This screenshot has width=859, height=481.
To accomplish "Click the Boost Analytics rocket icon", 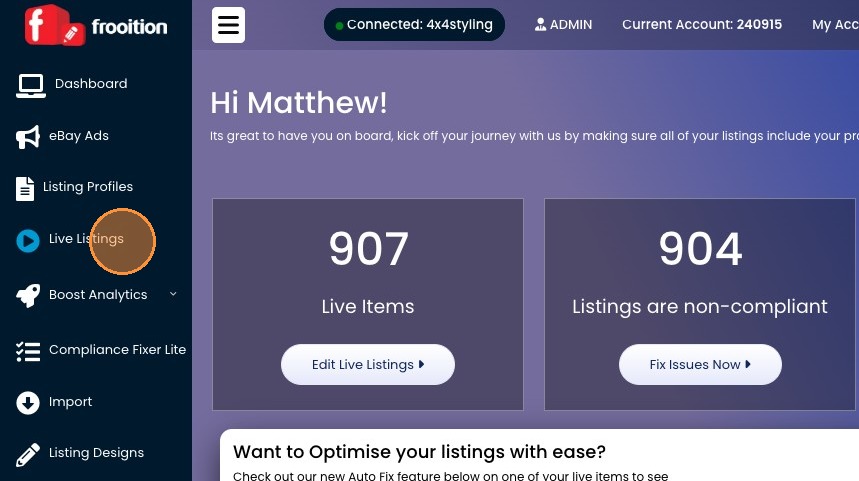I will coord(28,295).
